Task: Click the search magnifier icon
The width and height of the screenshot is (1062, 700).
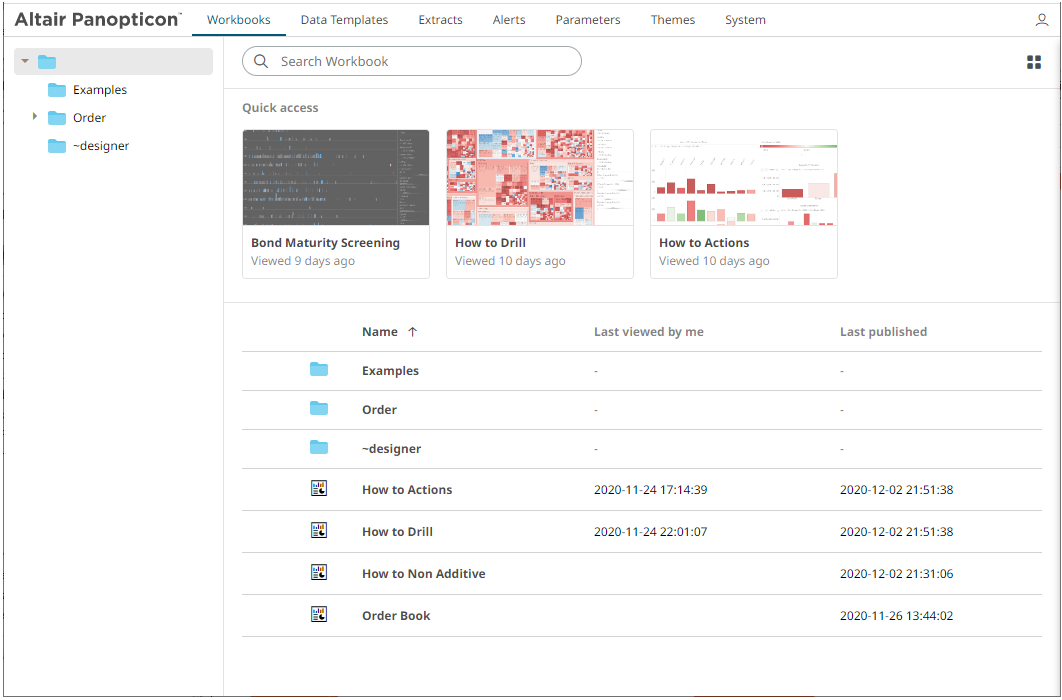Action: point(260,61)
